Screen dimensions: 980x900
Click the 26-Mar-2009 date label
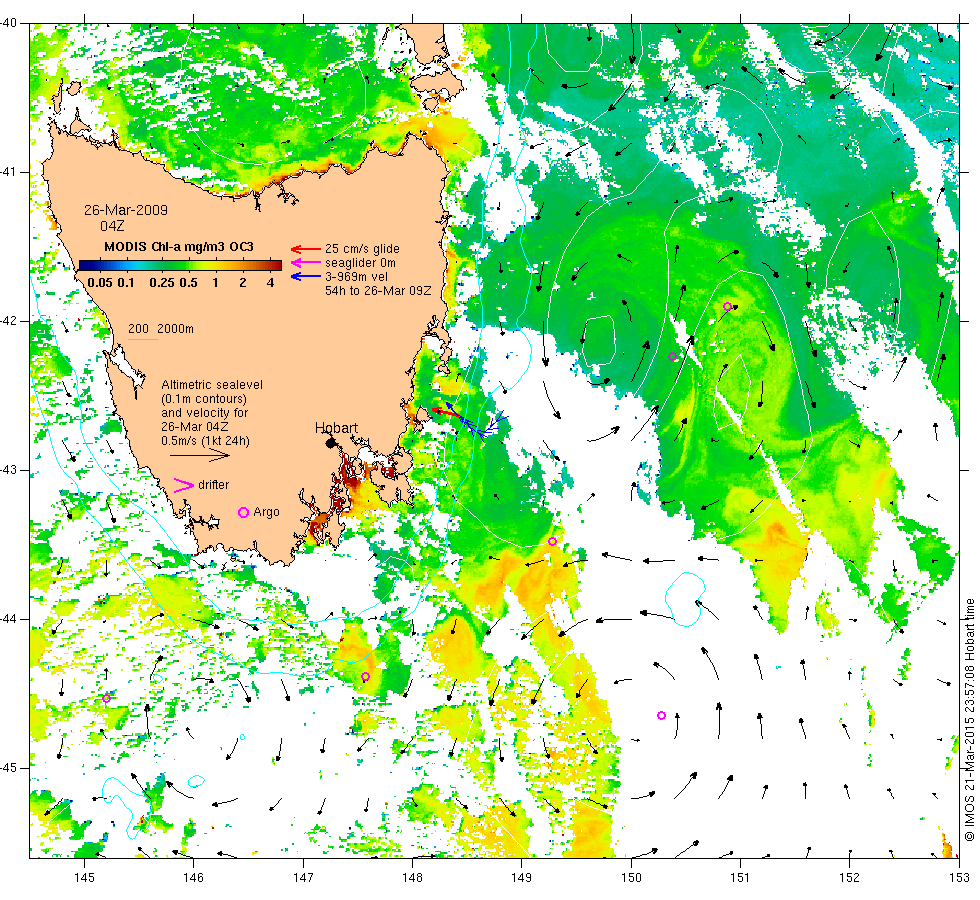click(126, 210)
